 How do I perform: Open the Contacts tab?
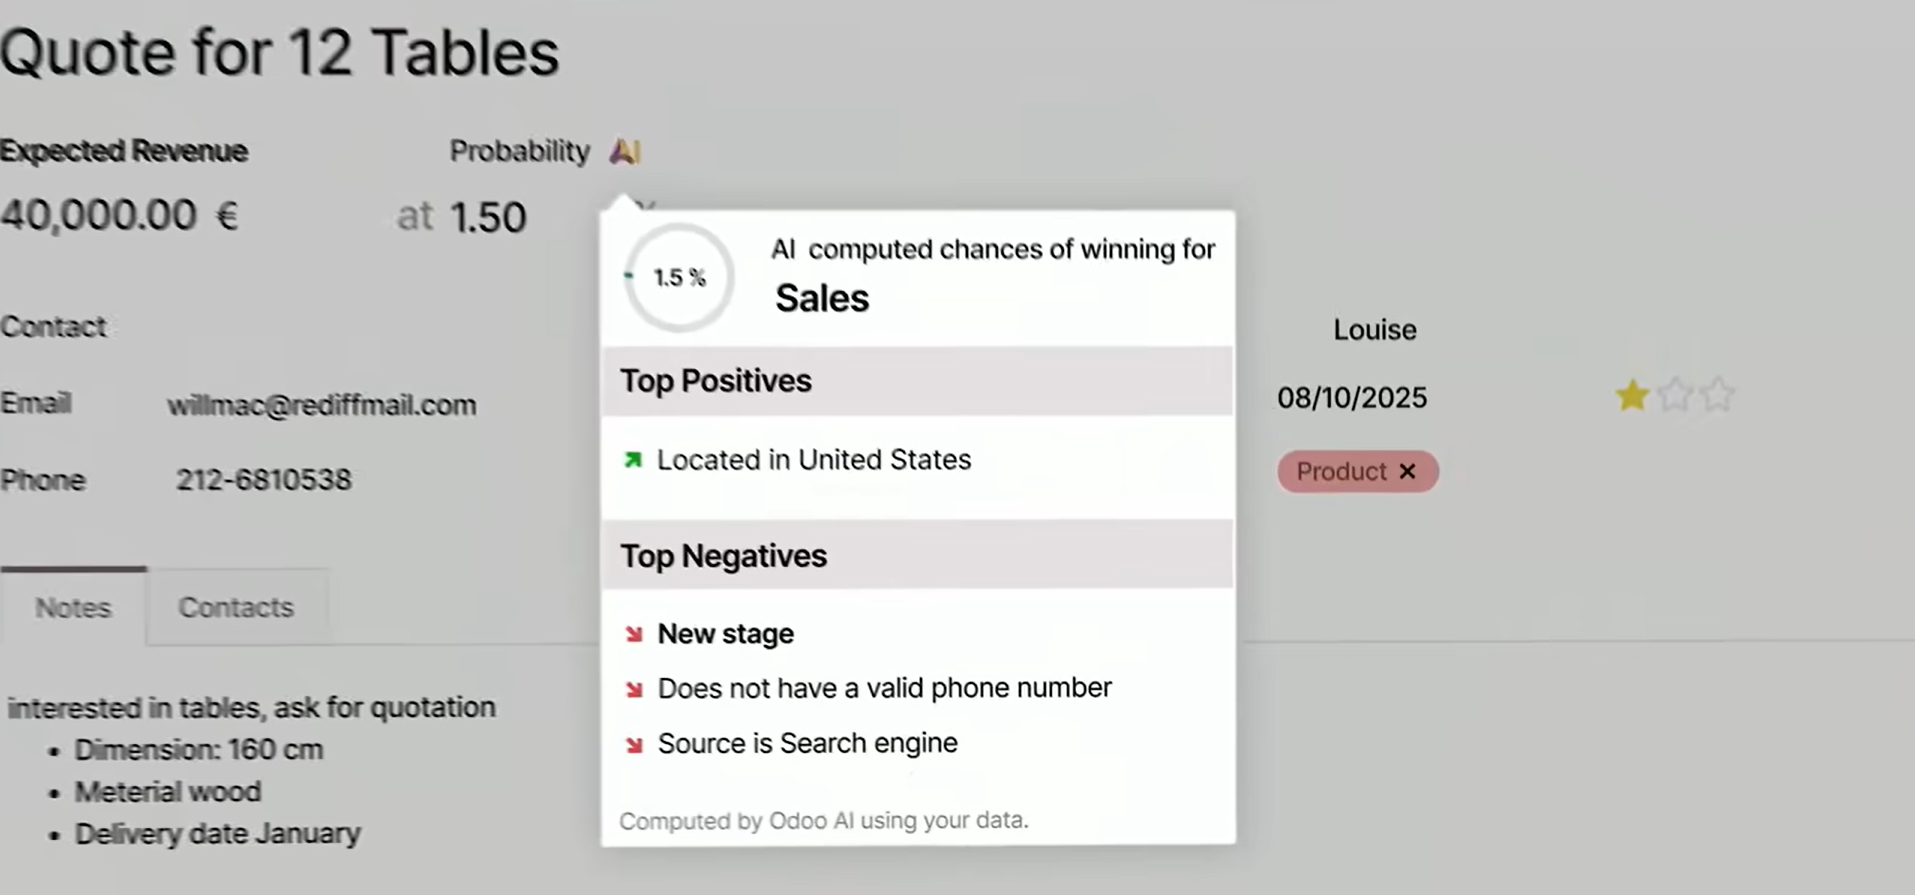point(236,607)
